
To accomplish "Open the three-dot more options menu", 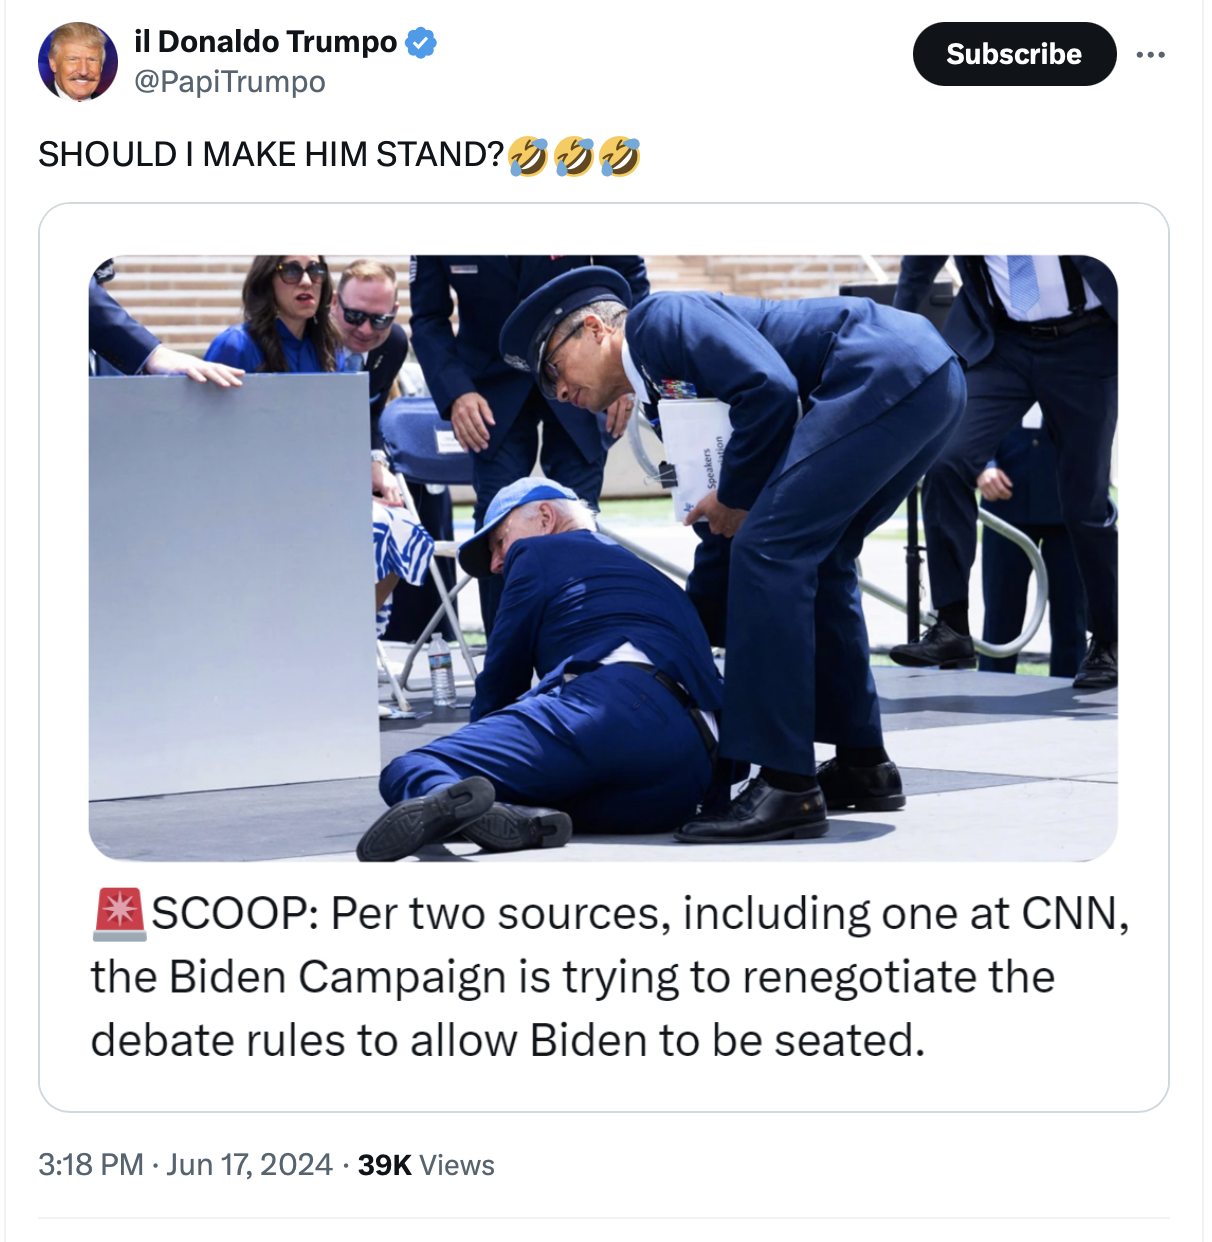I will point(1150,54).
